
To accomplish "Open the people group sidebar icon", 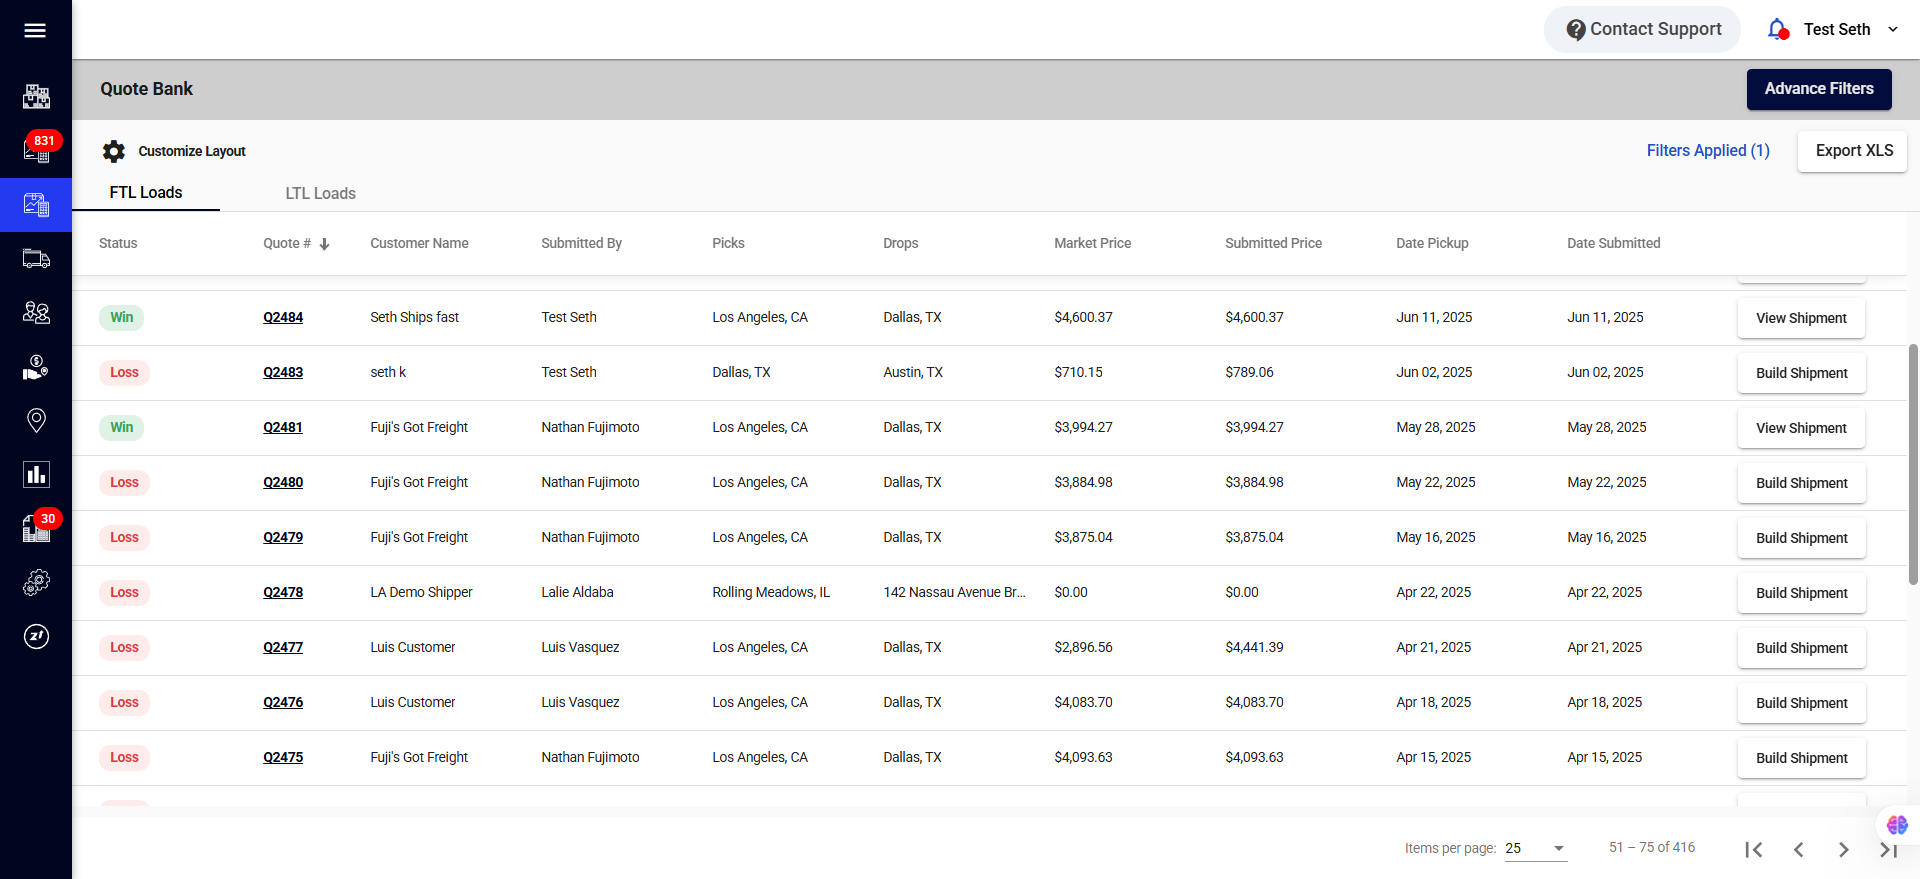I will [36, 313].
